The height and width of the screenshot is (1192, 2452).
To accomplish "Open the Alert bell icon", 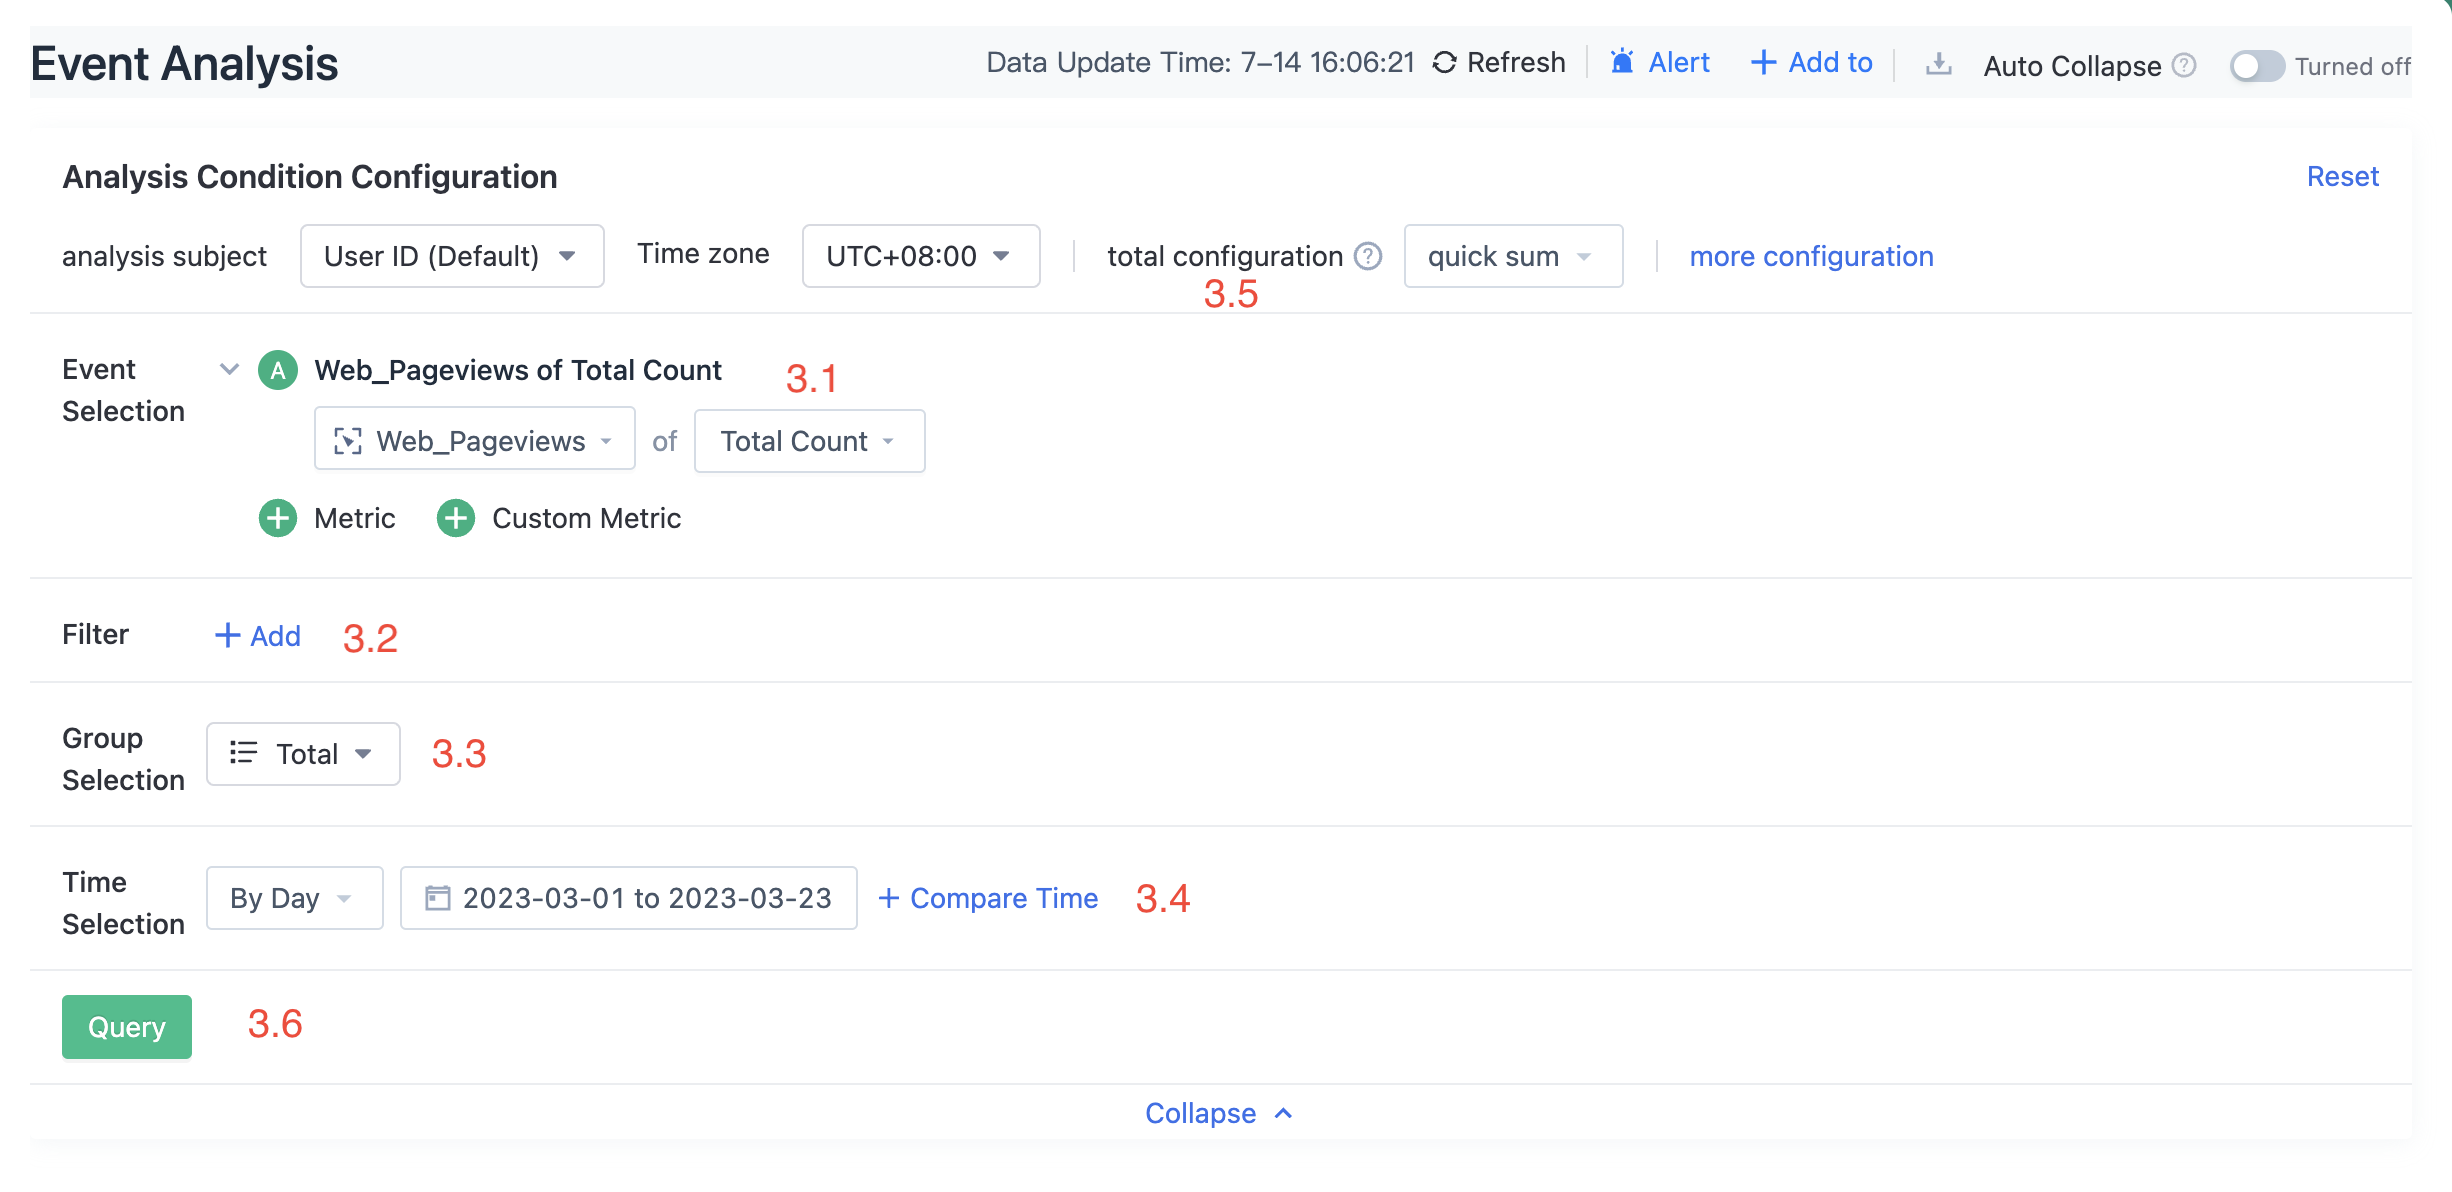I will tap(1623, 62).
